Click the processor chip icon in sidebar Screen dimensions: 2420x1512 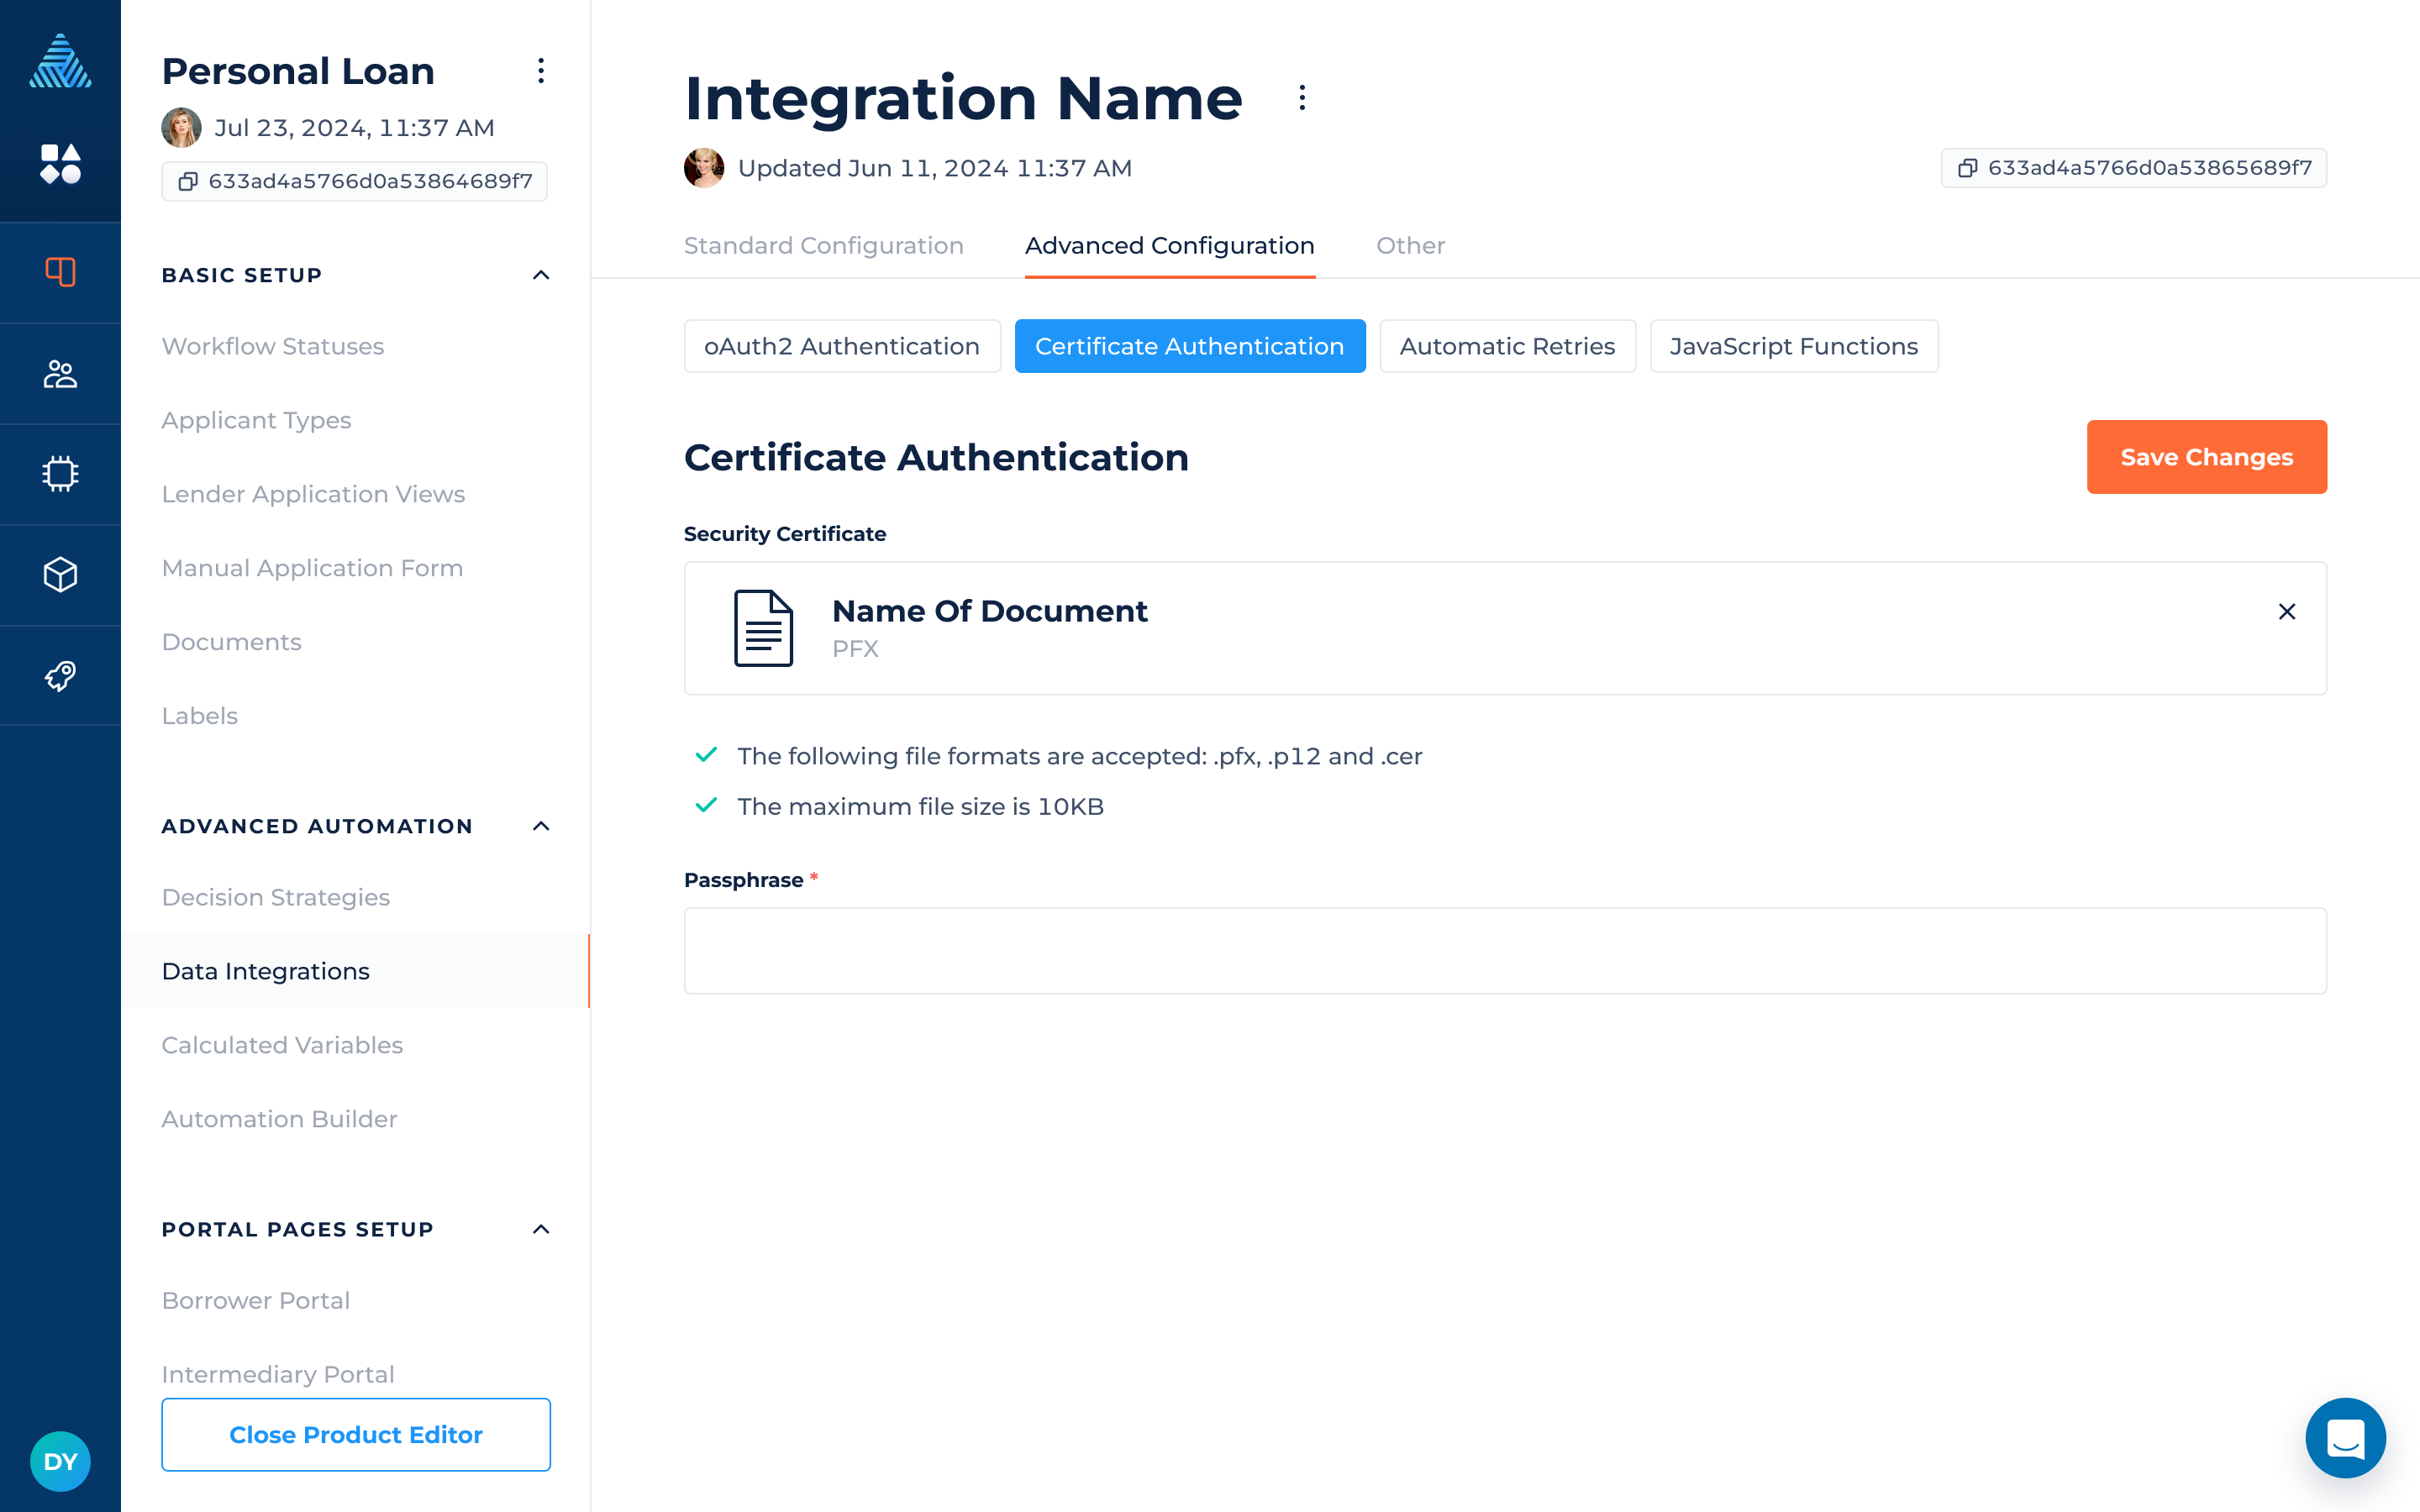[x=60, y=474]
